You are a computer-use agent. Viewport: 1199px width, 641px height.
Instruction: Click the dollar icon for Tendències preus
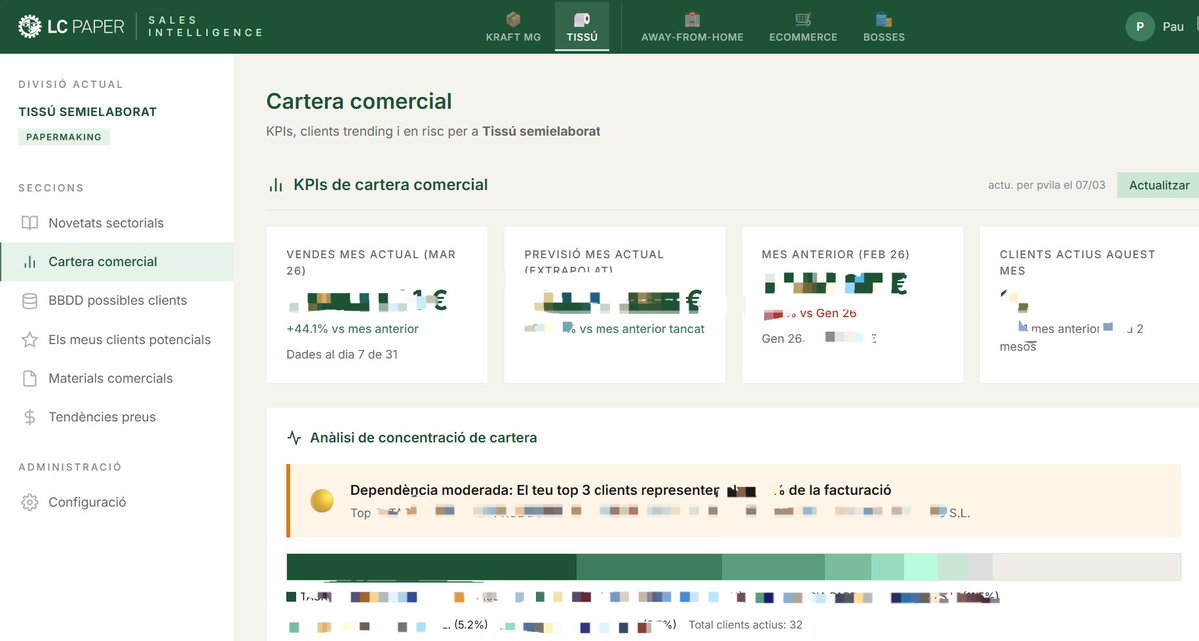click(30, 417)
